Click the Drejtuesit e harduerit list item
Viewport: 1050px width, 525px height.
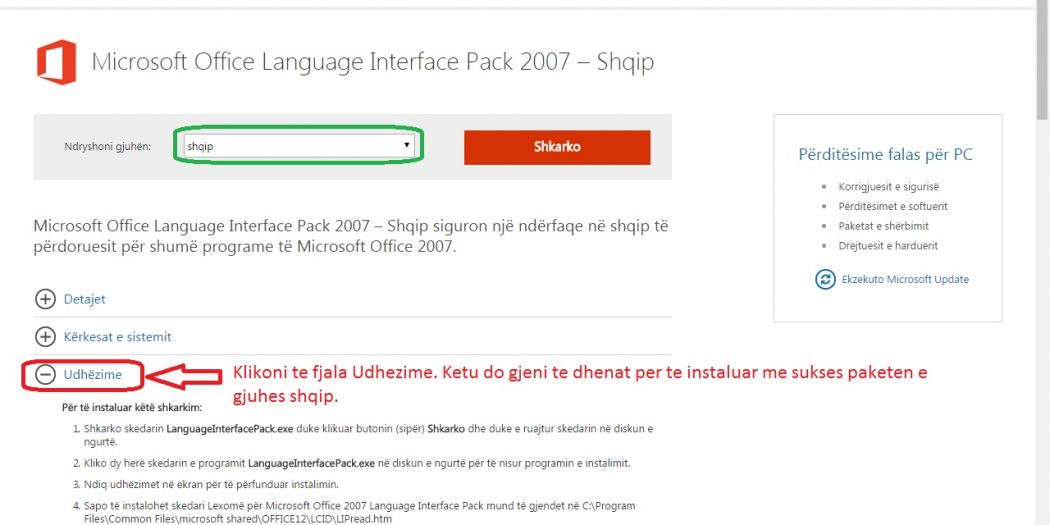888,246
